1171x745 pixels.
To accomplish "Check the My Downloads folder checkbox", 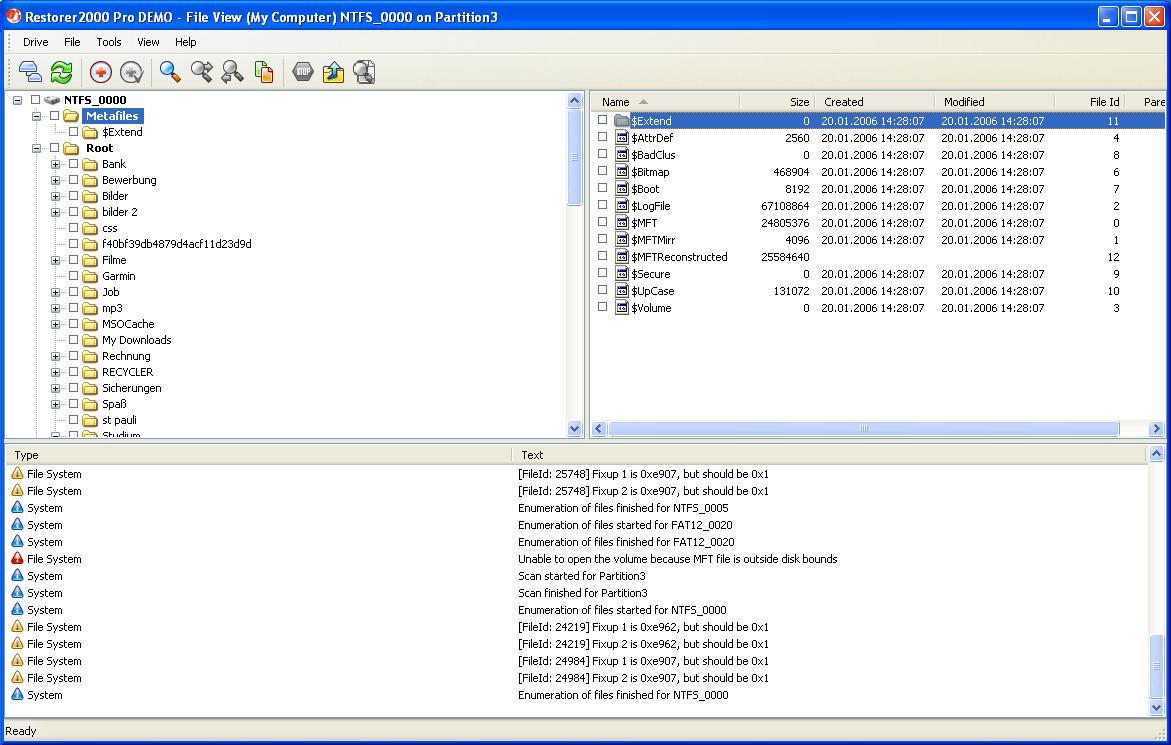I will (x=73, y=340).
